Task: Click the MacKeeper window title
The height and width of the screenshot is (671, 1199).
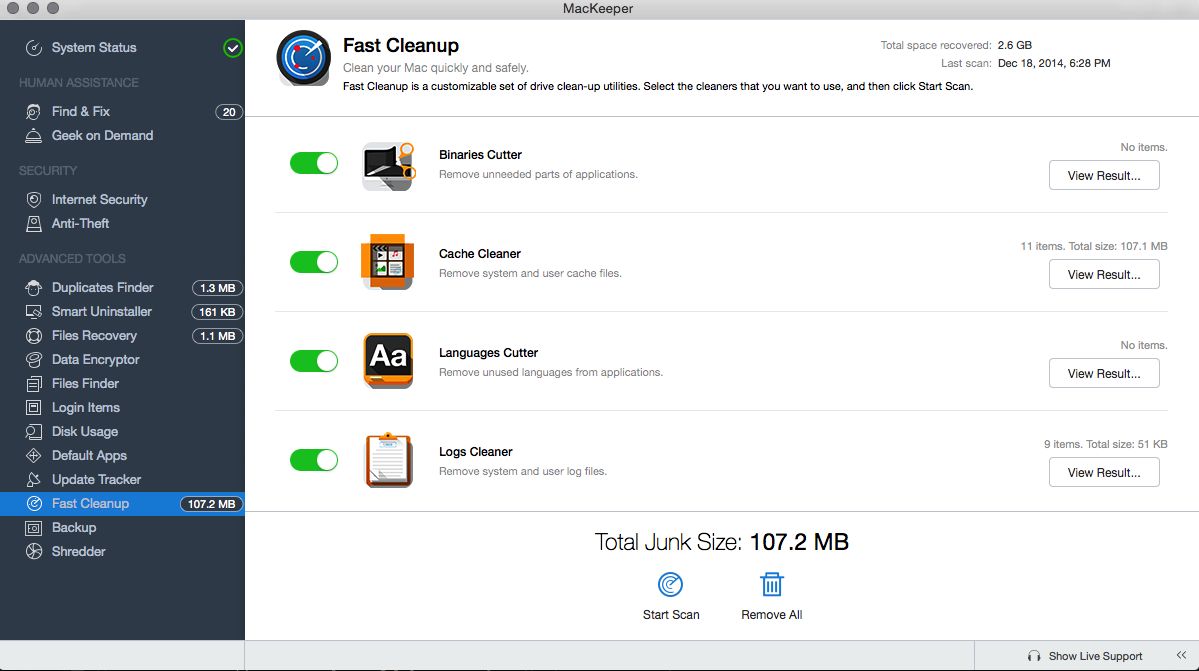Action: (x=598, y=9)
